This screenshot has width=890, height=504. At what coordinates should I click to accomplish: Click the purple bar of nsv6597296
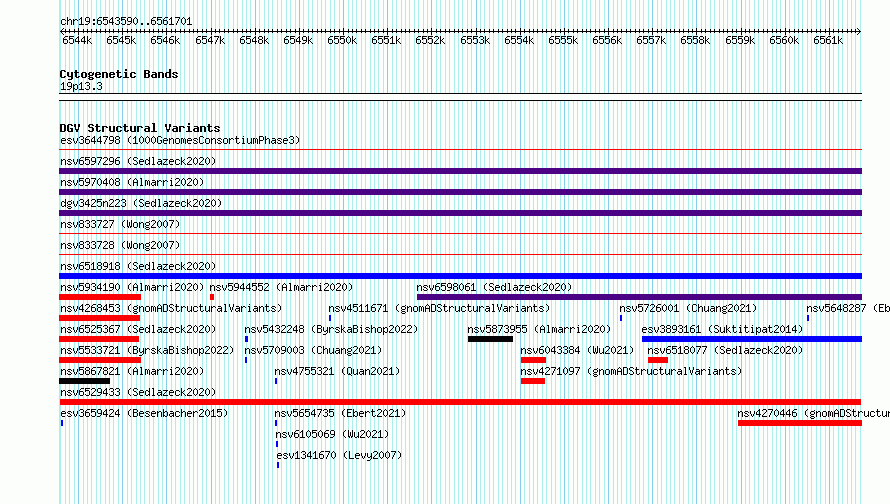click(x=460, y=171)
